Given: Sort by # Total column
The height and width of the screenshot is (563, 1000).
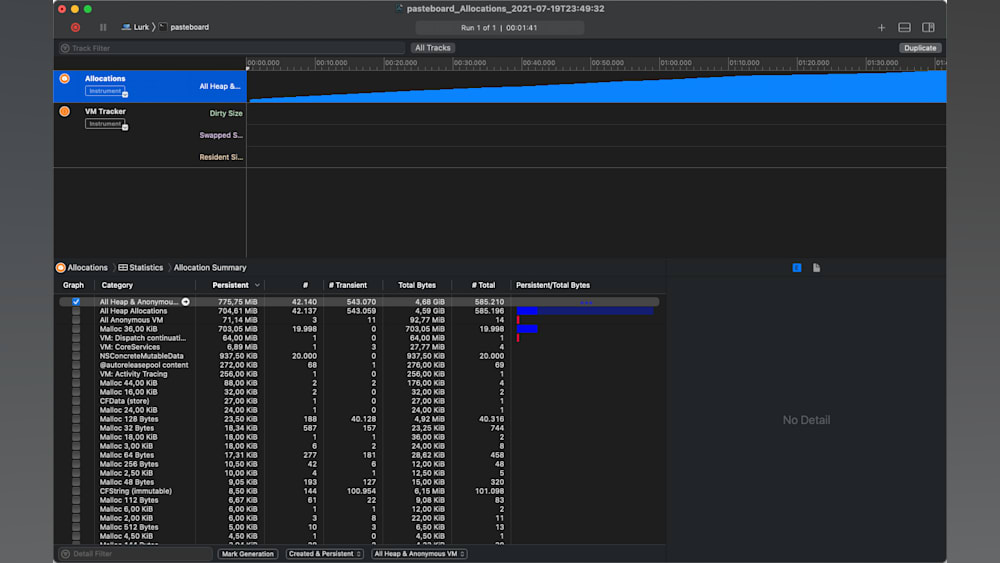Looking at the screenshot, I should pyautogui.click(x=483, y=285).
